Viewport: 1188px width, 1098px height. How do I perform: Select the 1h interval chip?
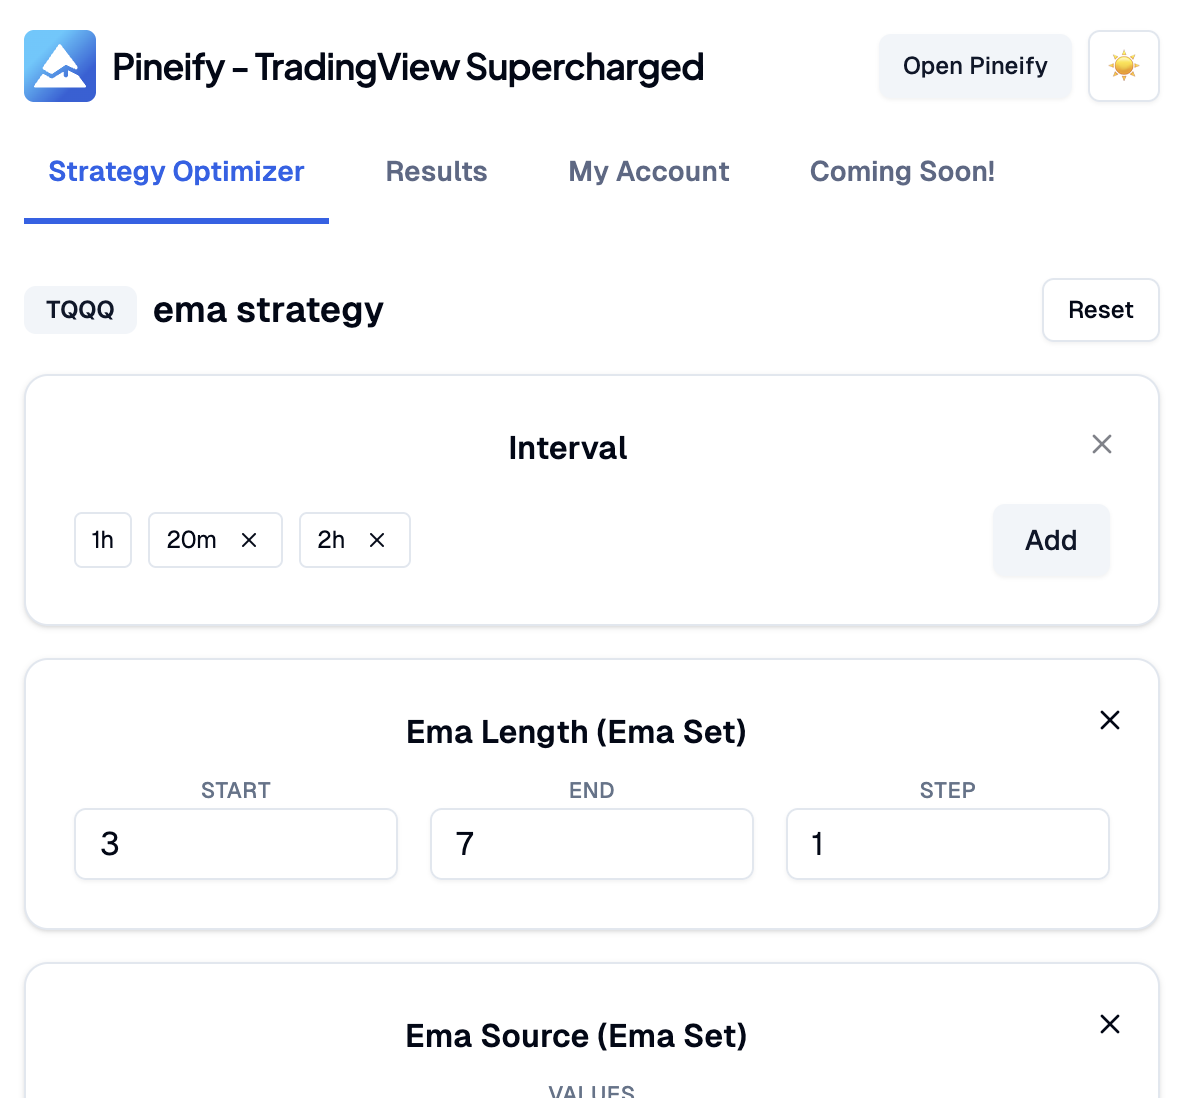pyautogui.click(x=103, y=540)
